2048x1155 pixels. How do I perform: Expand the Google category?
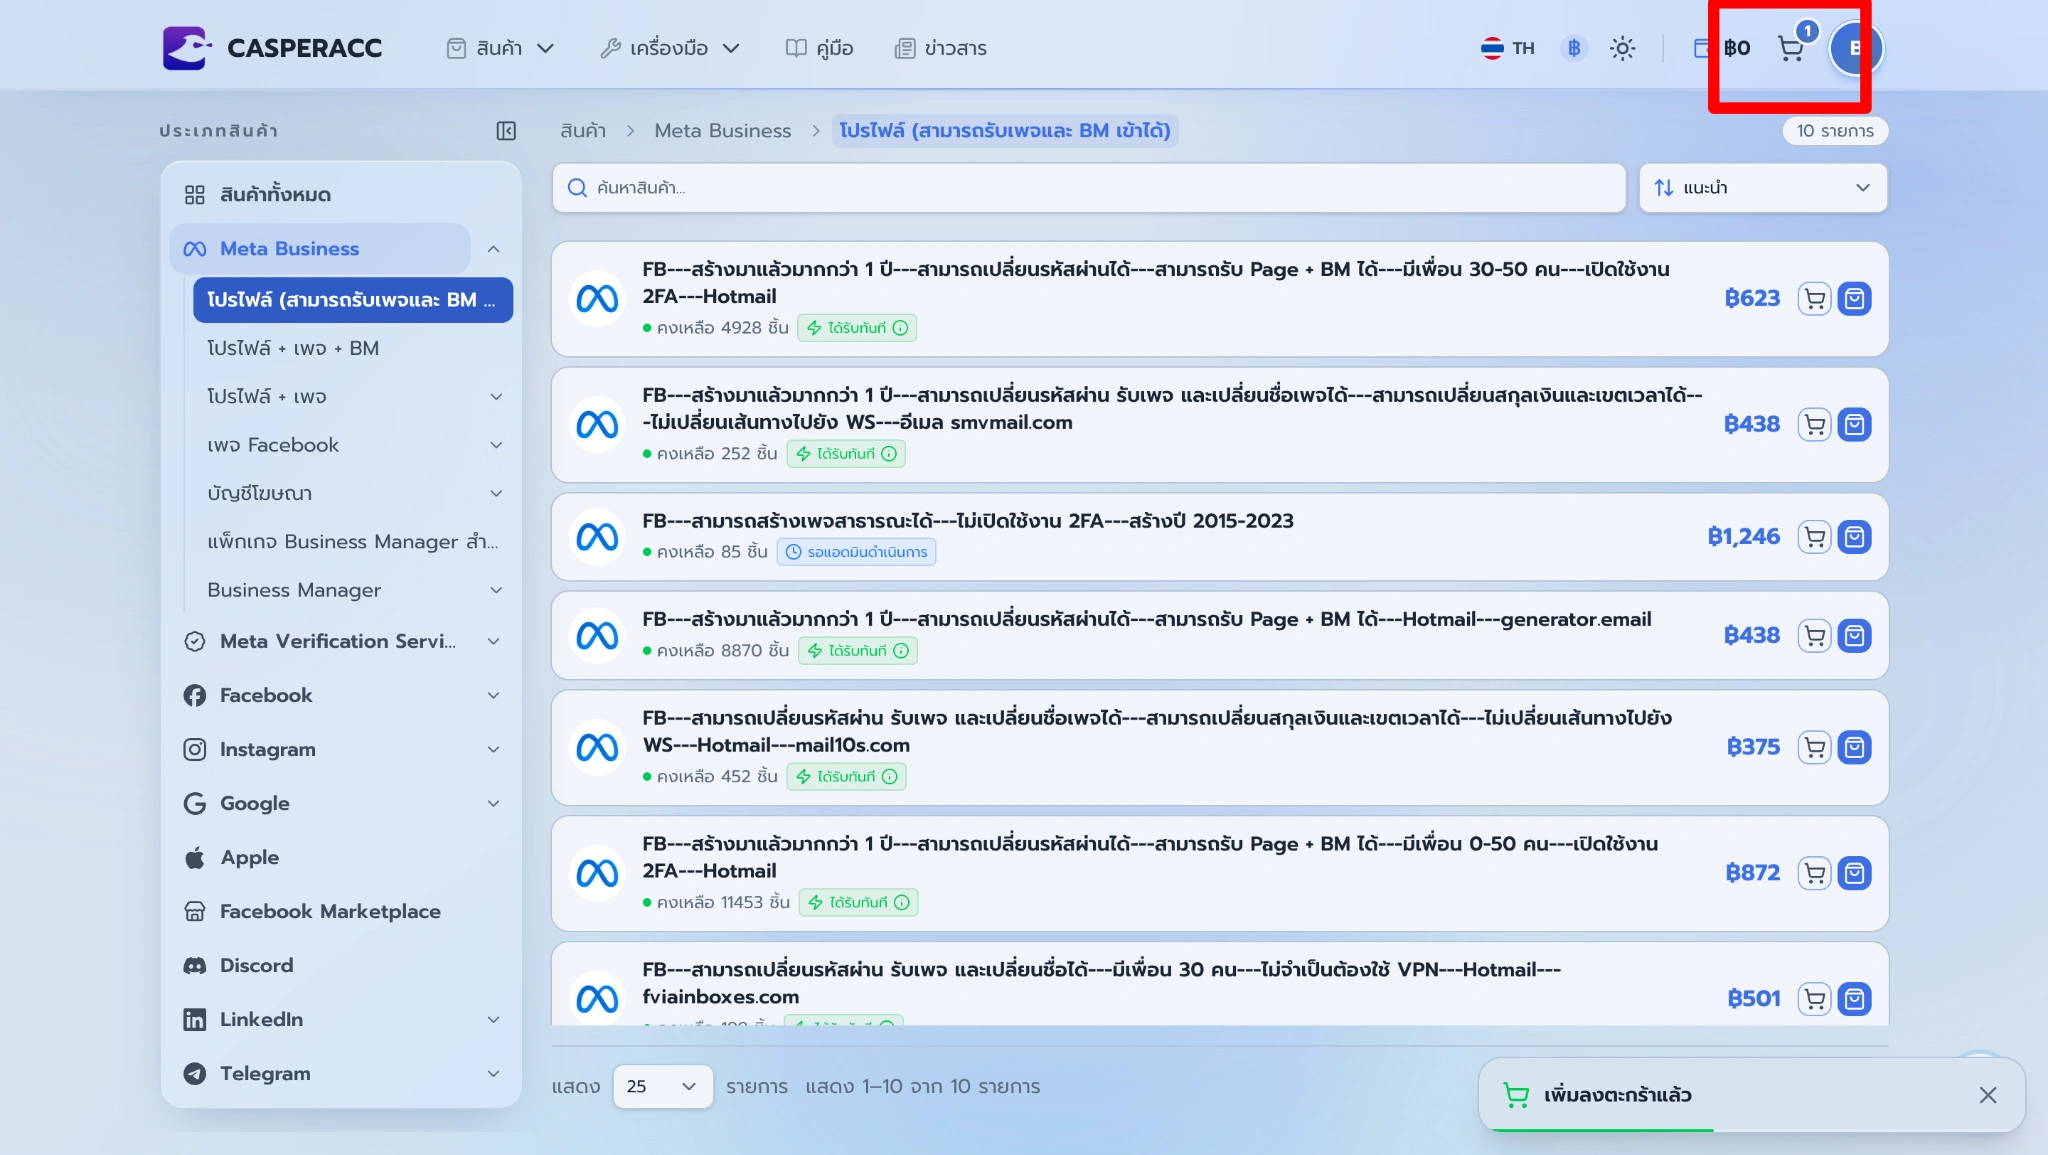pos(494,803)
